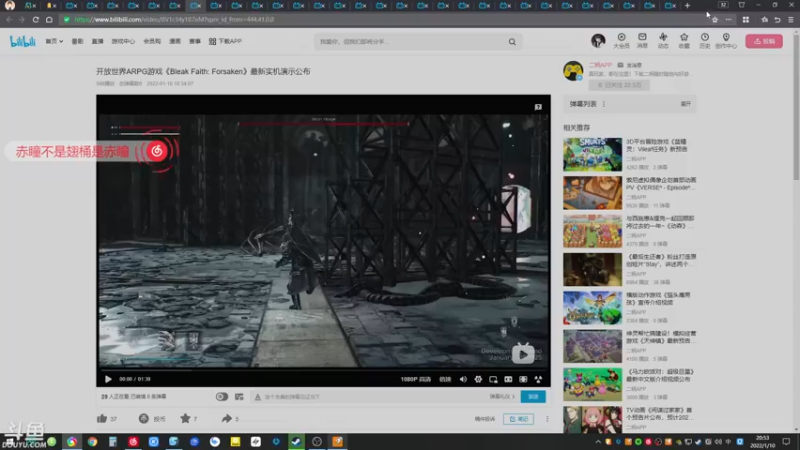This screenshot has width=800, height=450.
Task: Expand the 弹幕列表 panel with 展开
Action: point(685,104)
